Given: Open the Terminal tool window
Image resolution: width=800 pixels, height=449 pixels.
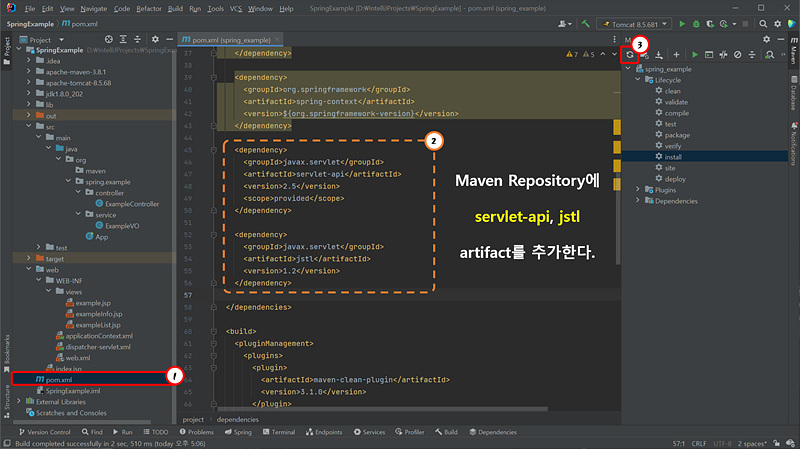Looking at the screenshot, I should pos(279,432).
